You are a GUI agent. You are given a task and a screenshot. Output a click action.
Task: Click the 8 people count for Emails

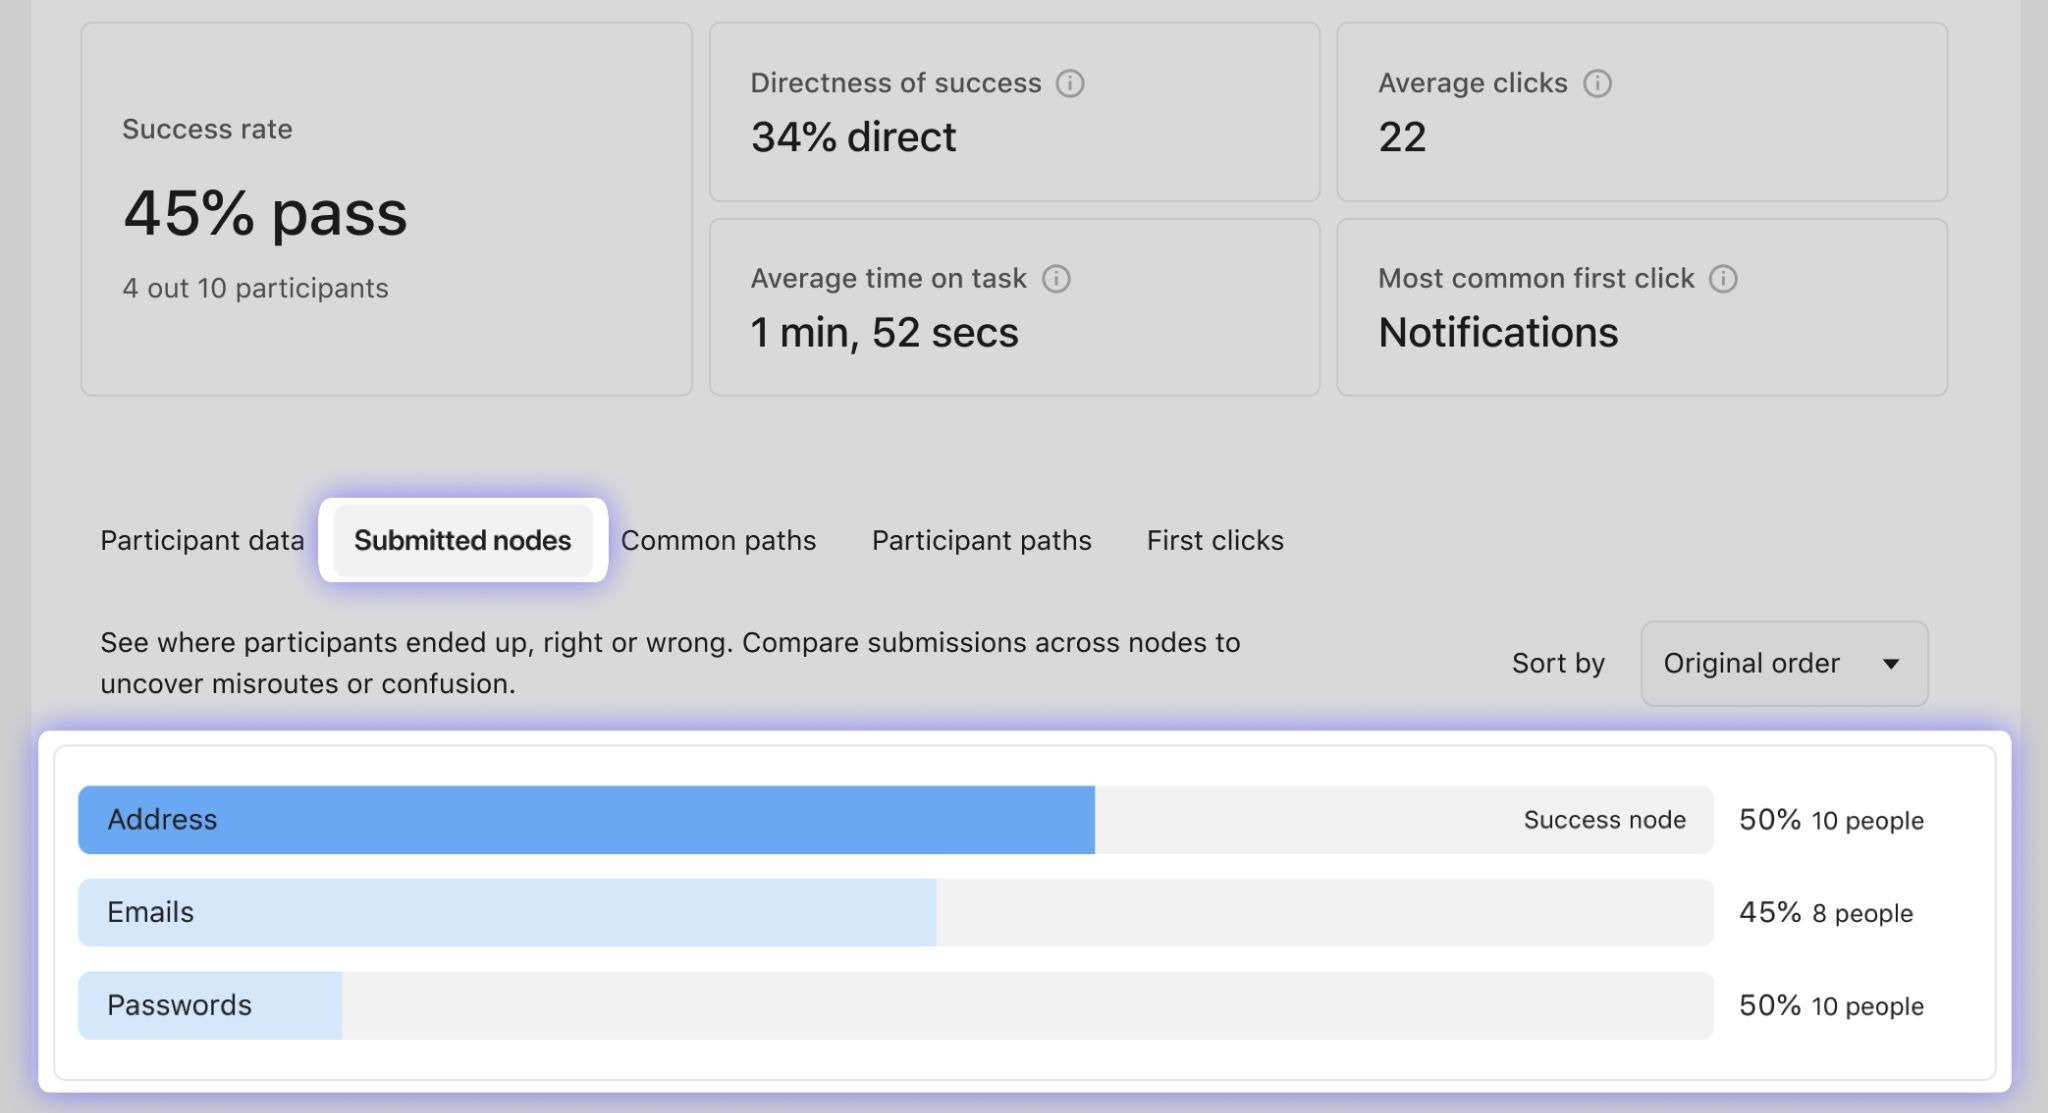click(x=1862, y=913)
